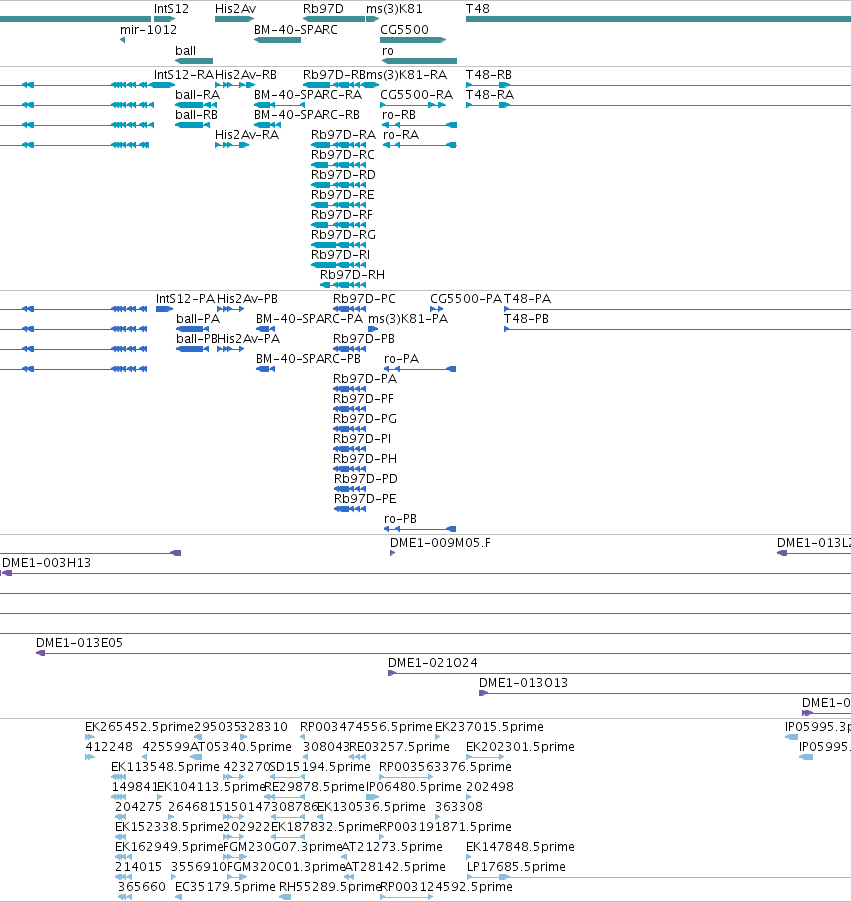Select EST RH55289.5prime
Viewport: 851px width, 902px height.
pos(330,886)
